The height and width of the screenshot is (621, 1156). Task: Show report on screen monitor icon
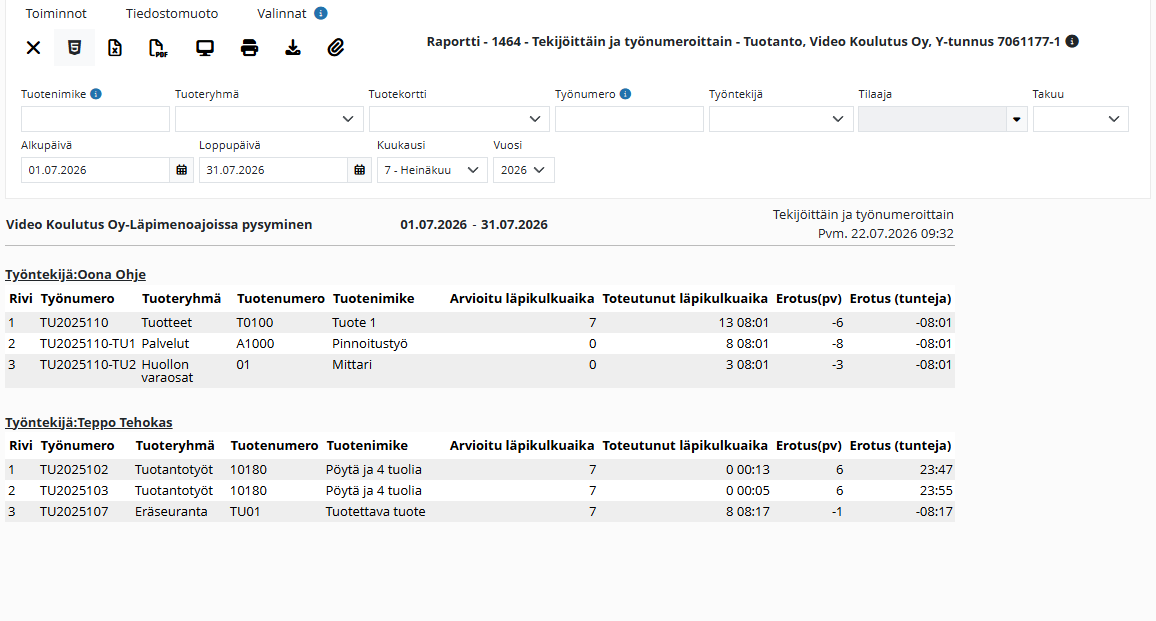click(x=205, y=48)
